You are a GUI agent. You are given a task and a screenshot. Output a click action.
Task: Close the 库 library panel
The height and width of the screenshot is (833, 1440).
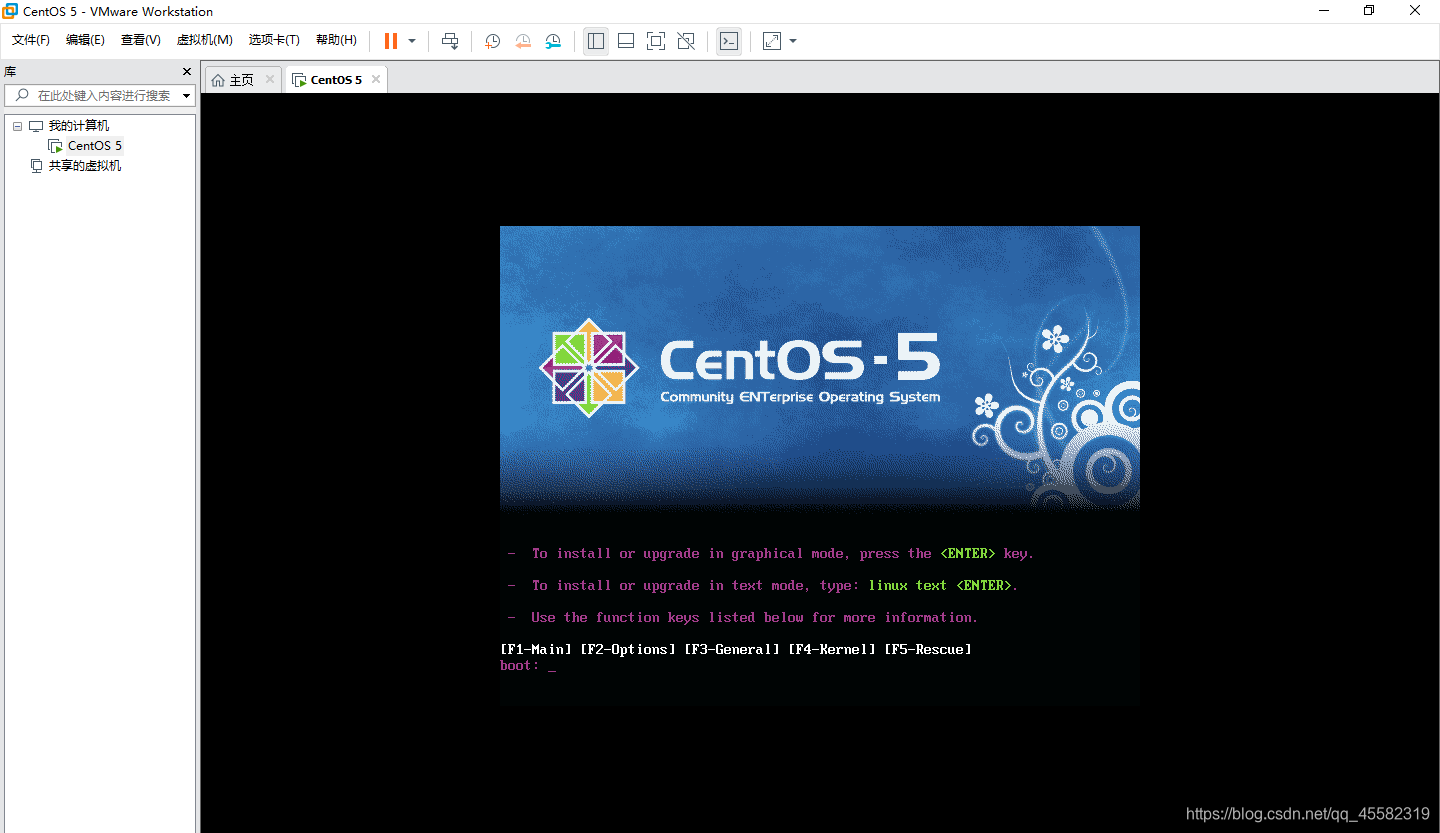(186, 72)
